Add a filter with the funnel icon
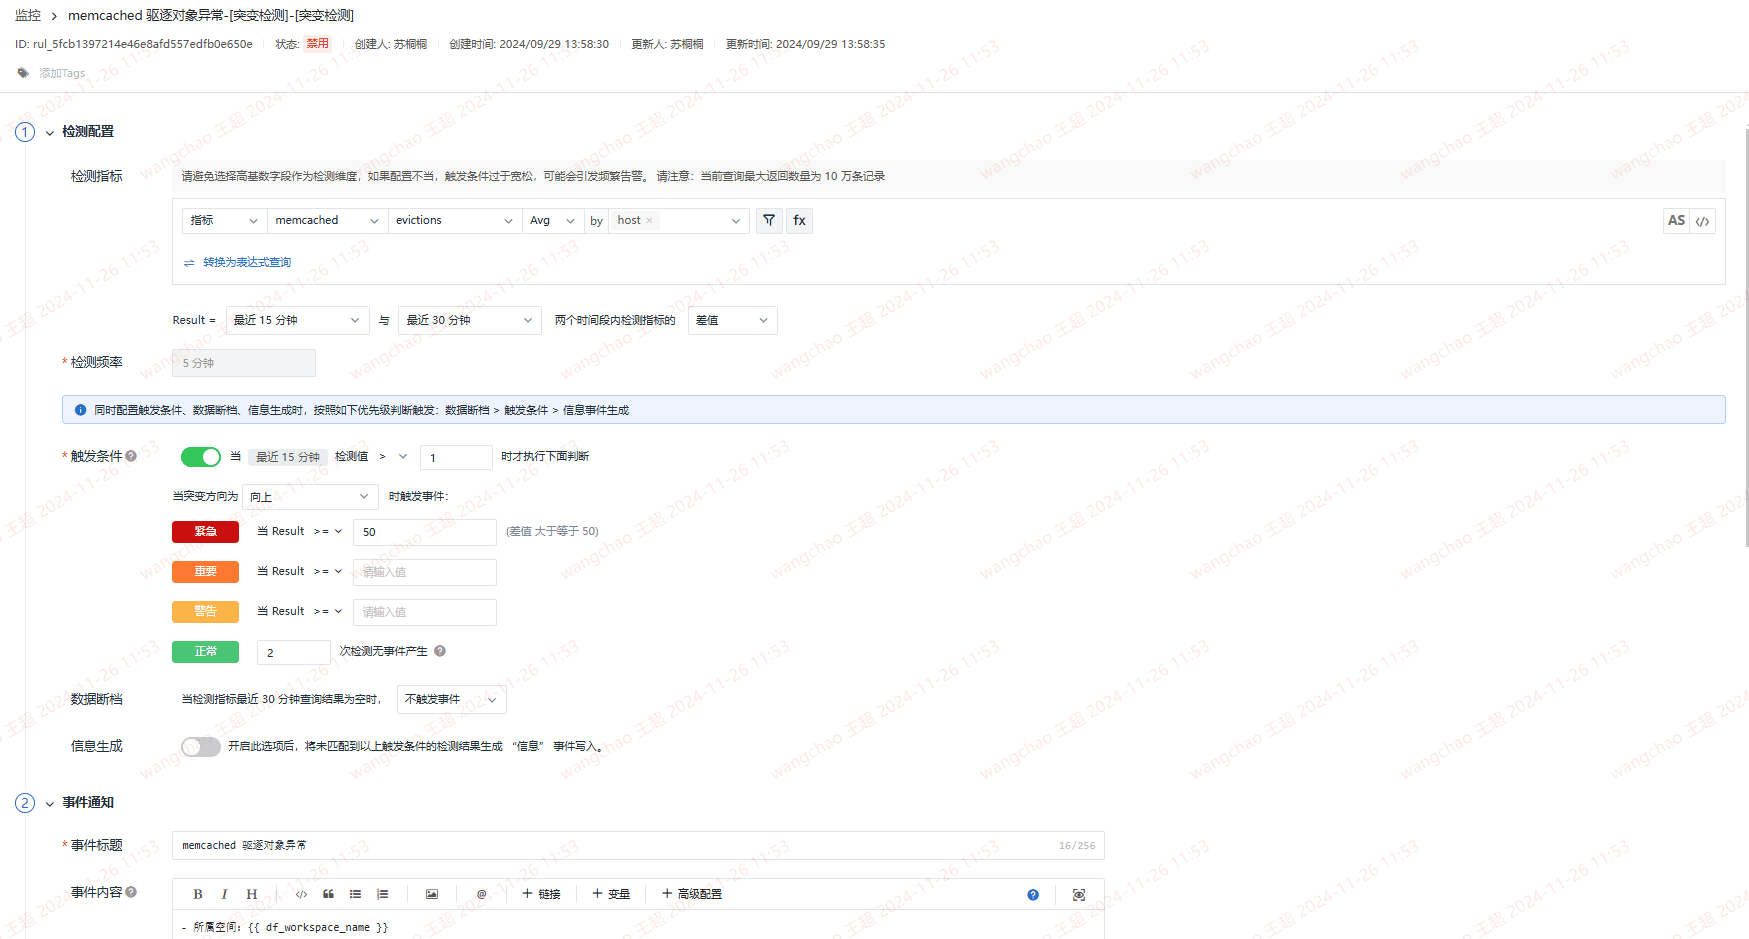The image size is (1749, 939). point(769,220)
